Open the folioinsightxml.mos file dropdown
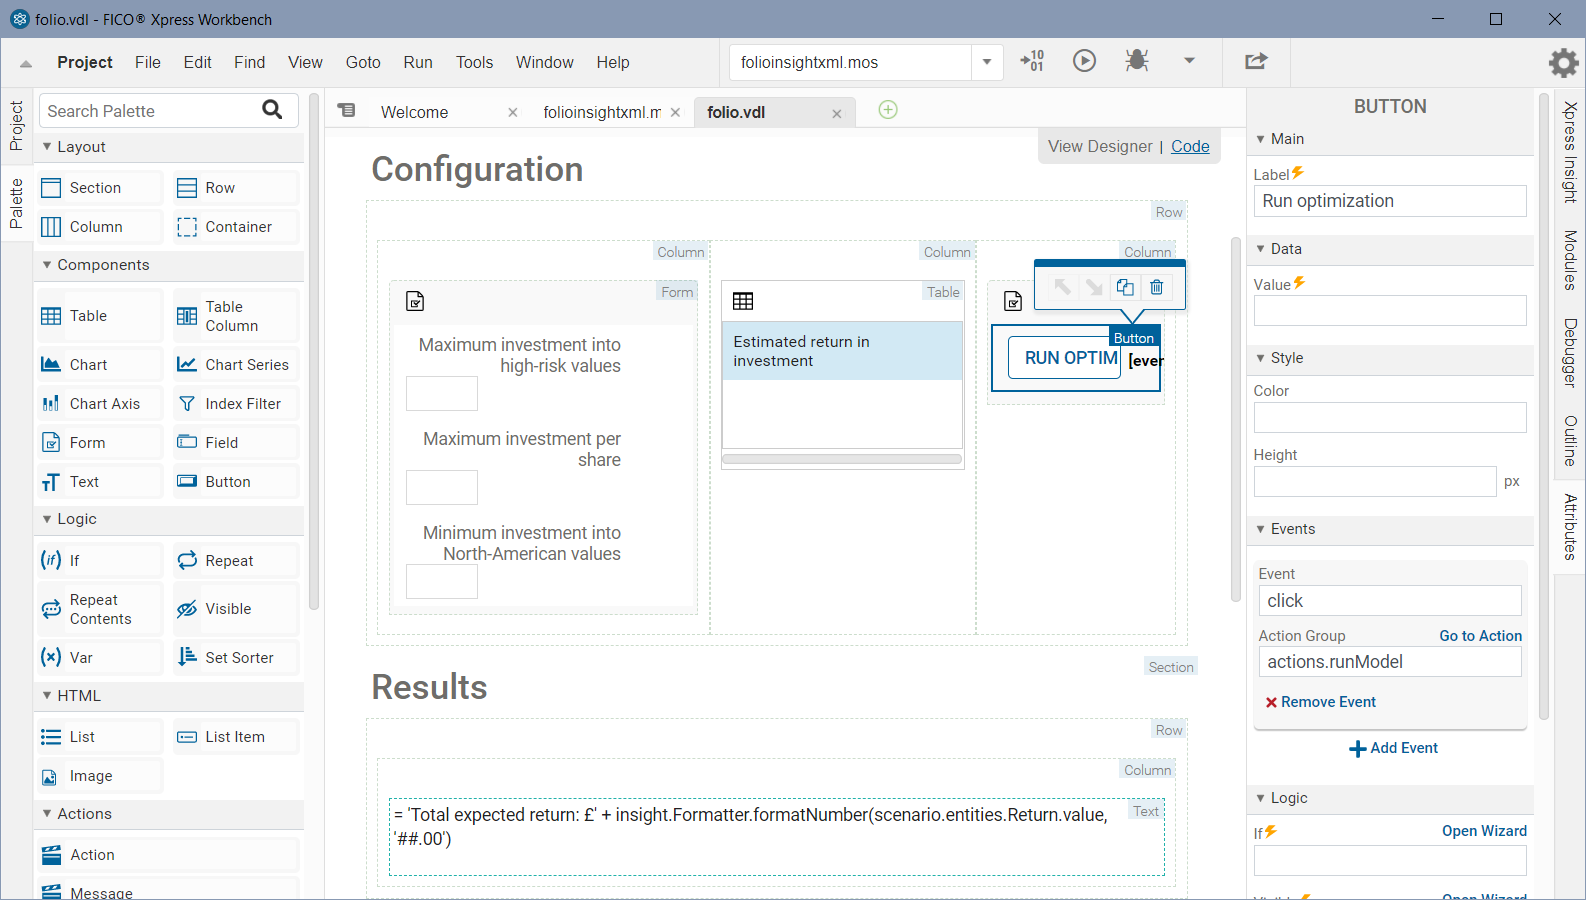The image size is (1586, 900). point(987,62)
